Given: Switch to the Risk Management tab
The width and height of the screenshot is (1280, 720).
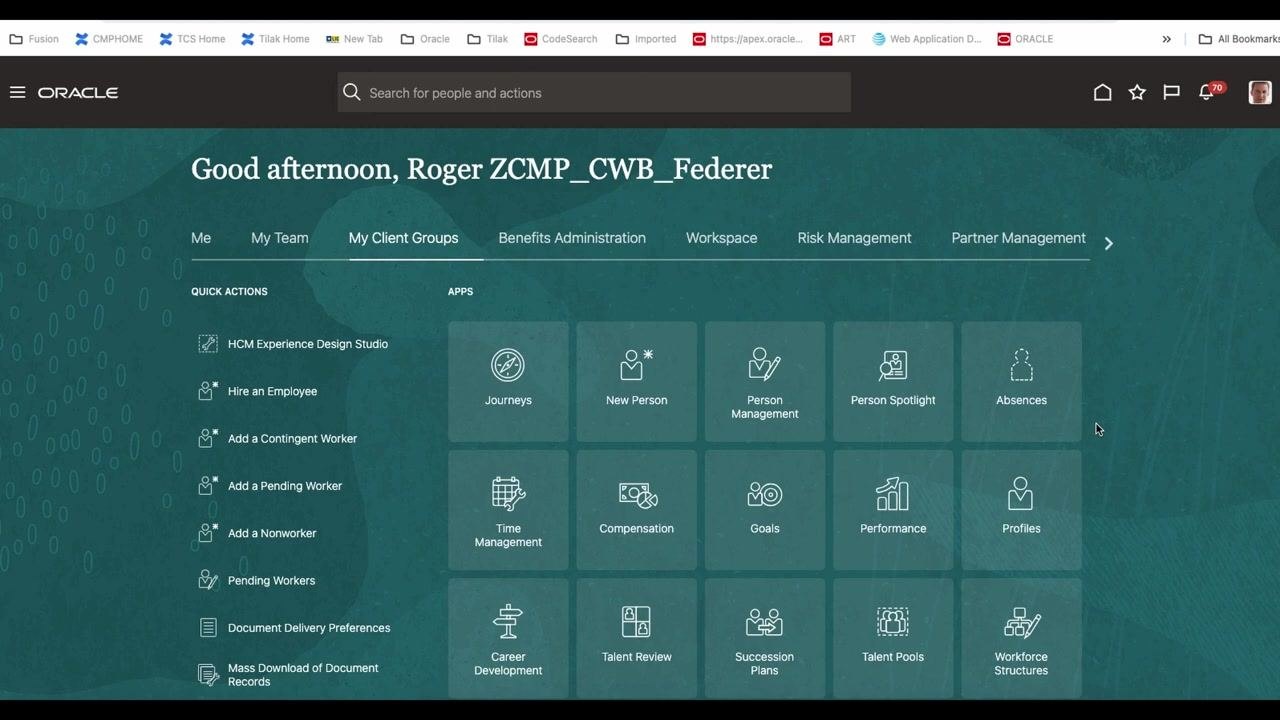Looking at the screenshot, I should [x=855, y=238].
